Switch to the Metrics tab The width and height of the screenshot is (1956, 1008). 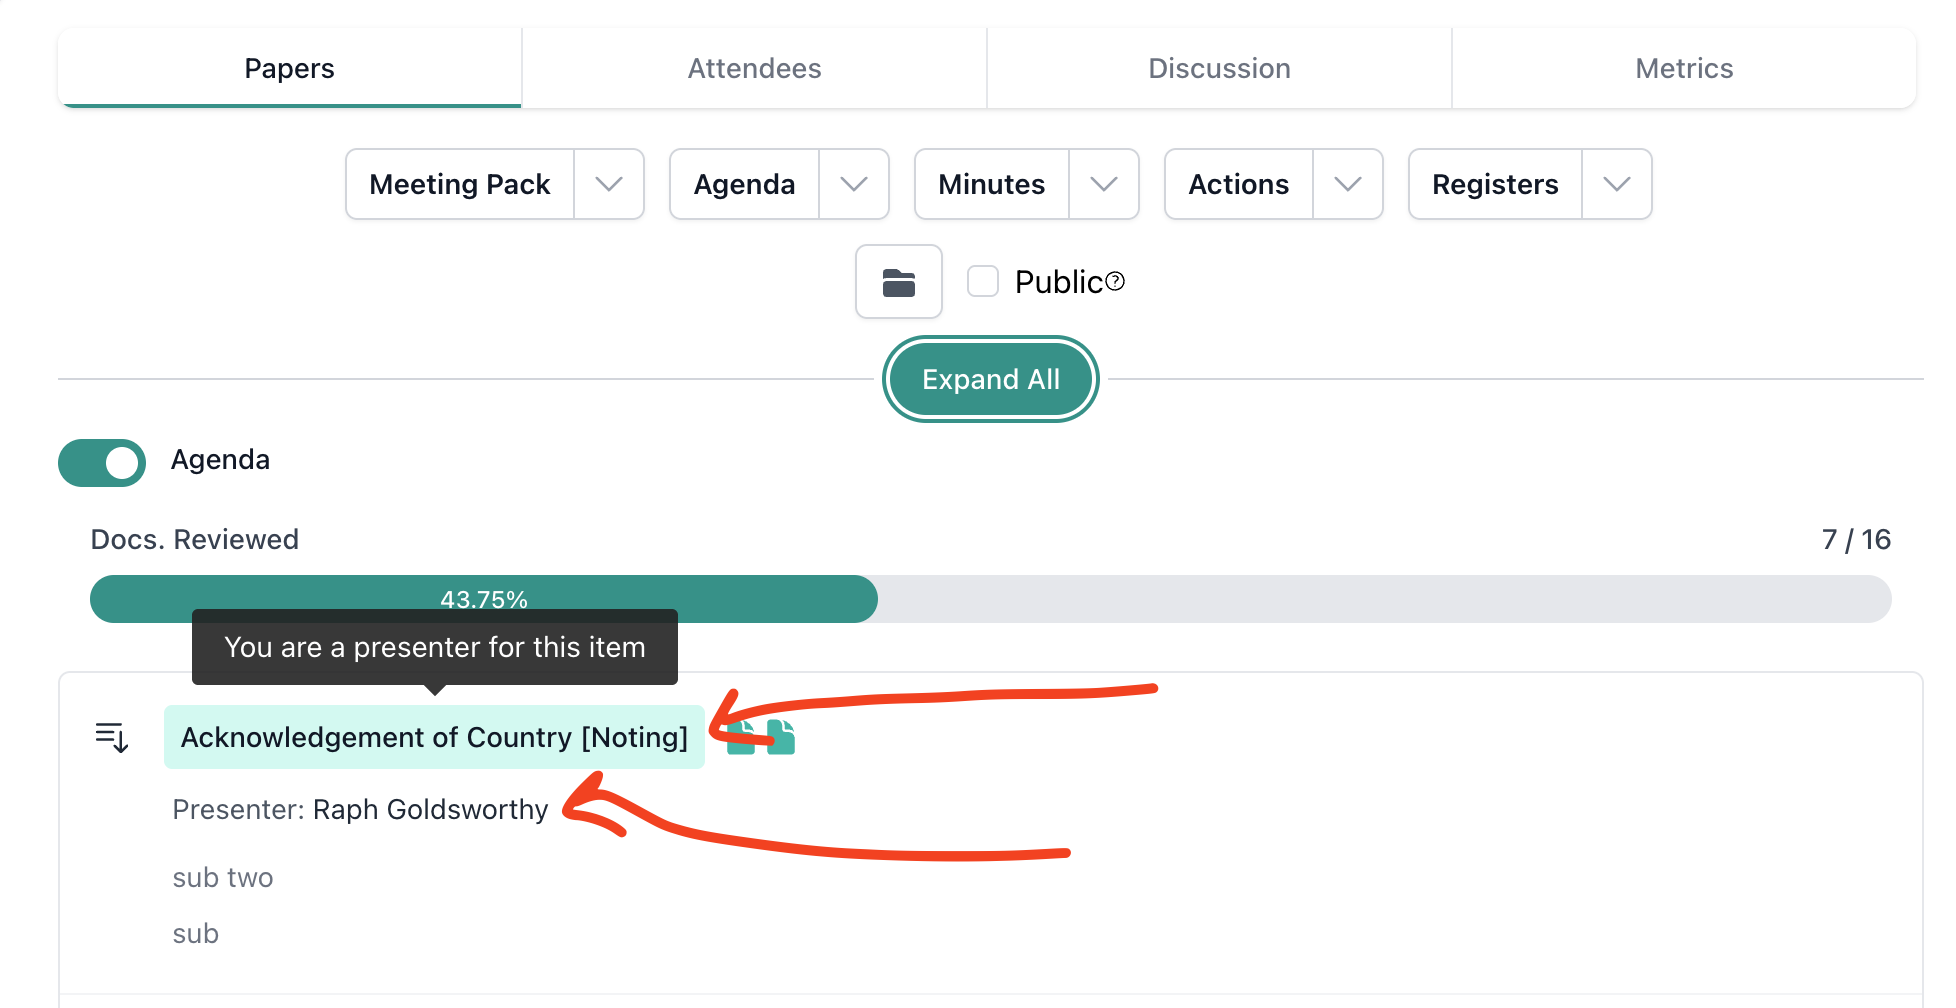[1684, 67]
